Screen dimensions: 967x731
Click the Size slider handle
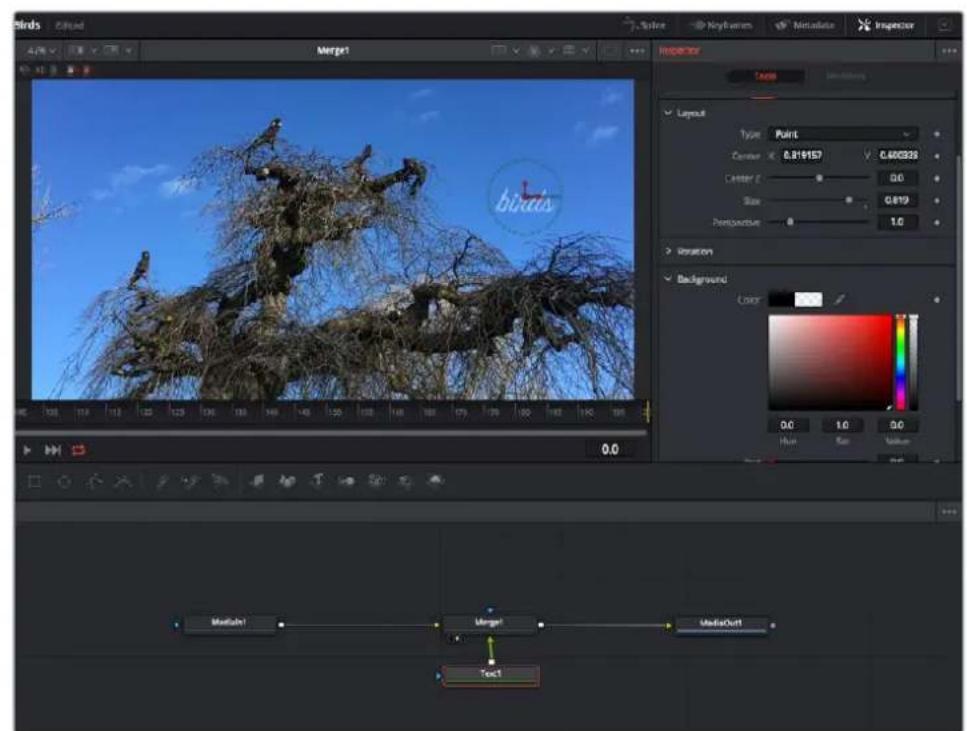[x=849, y=200]
